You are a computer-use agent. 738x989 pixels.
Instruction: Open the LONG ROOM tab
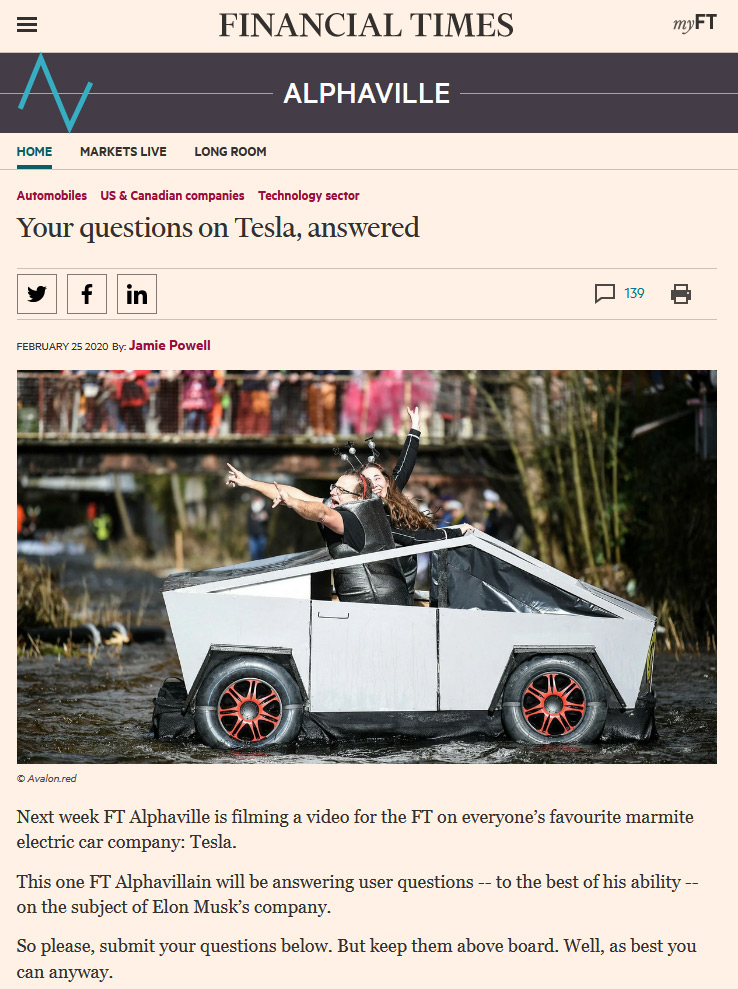point(230,152)
